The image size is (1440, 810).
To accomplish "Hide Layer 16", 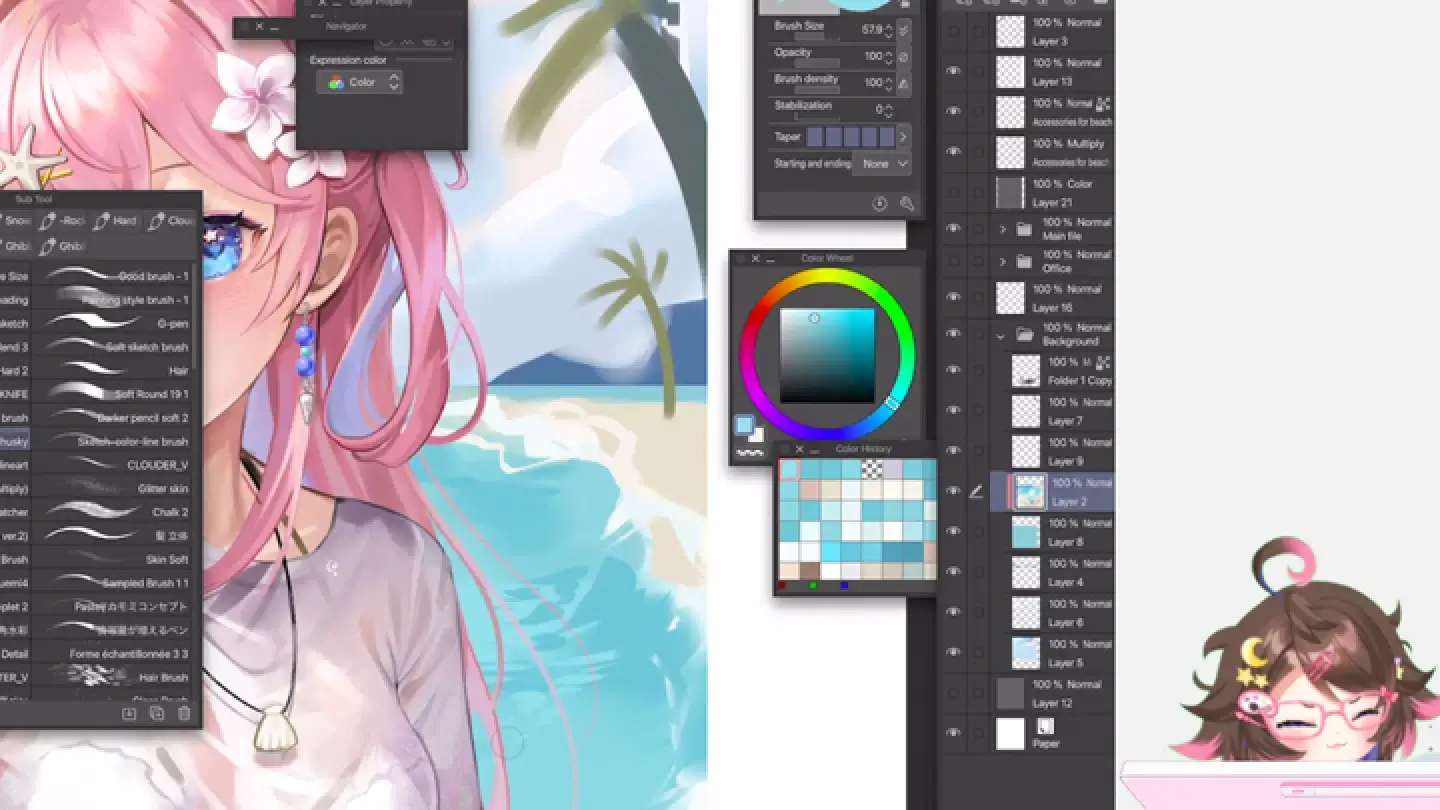I will 953,297.
